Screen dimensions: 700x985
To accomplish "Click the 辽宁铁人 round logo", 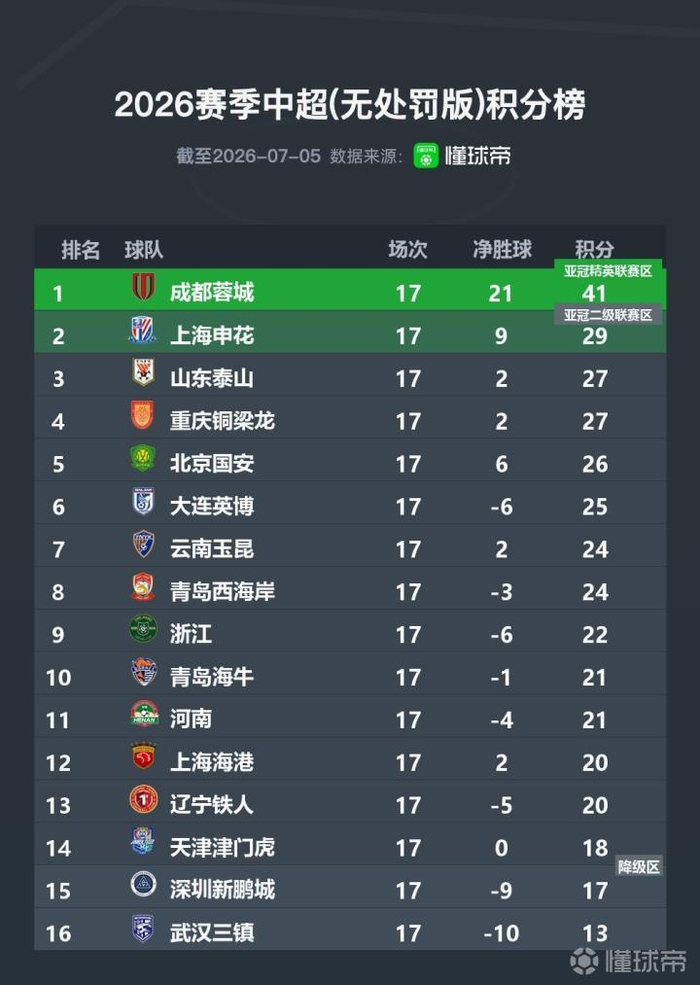I will pyautogui.click(x=143, y=800).
